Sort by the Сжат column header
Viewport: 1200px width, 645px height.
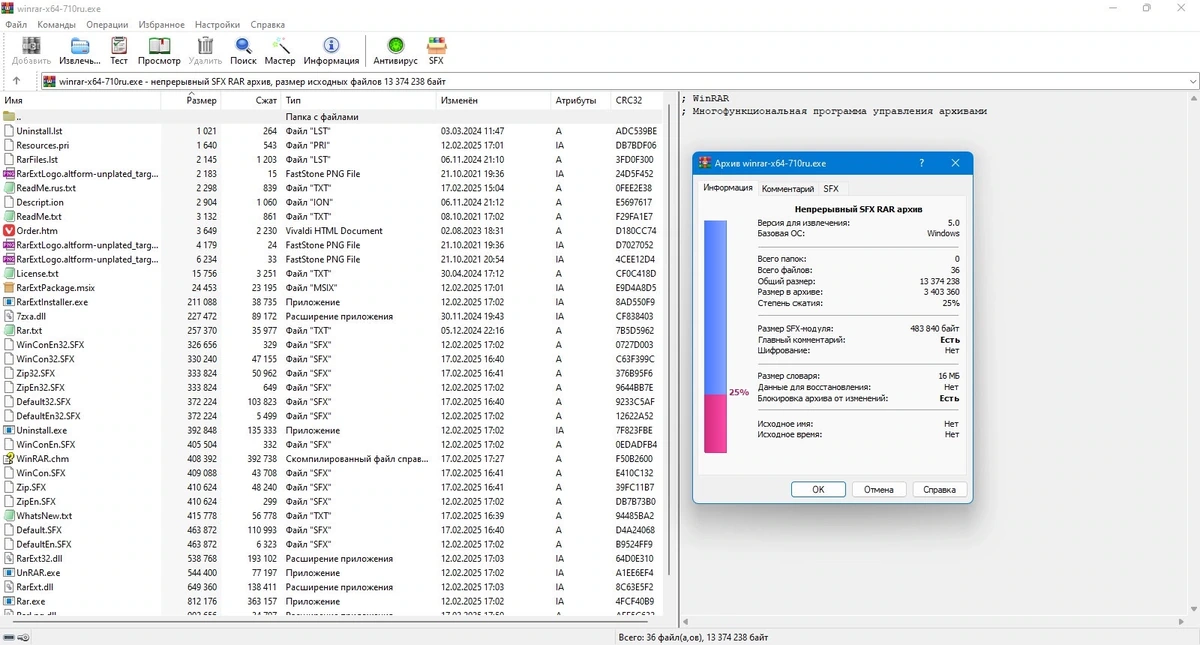[x=253, y=101]
